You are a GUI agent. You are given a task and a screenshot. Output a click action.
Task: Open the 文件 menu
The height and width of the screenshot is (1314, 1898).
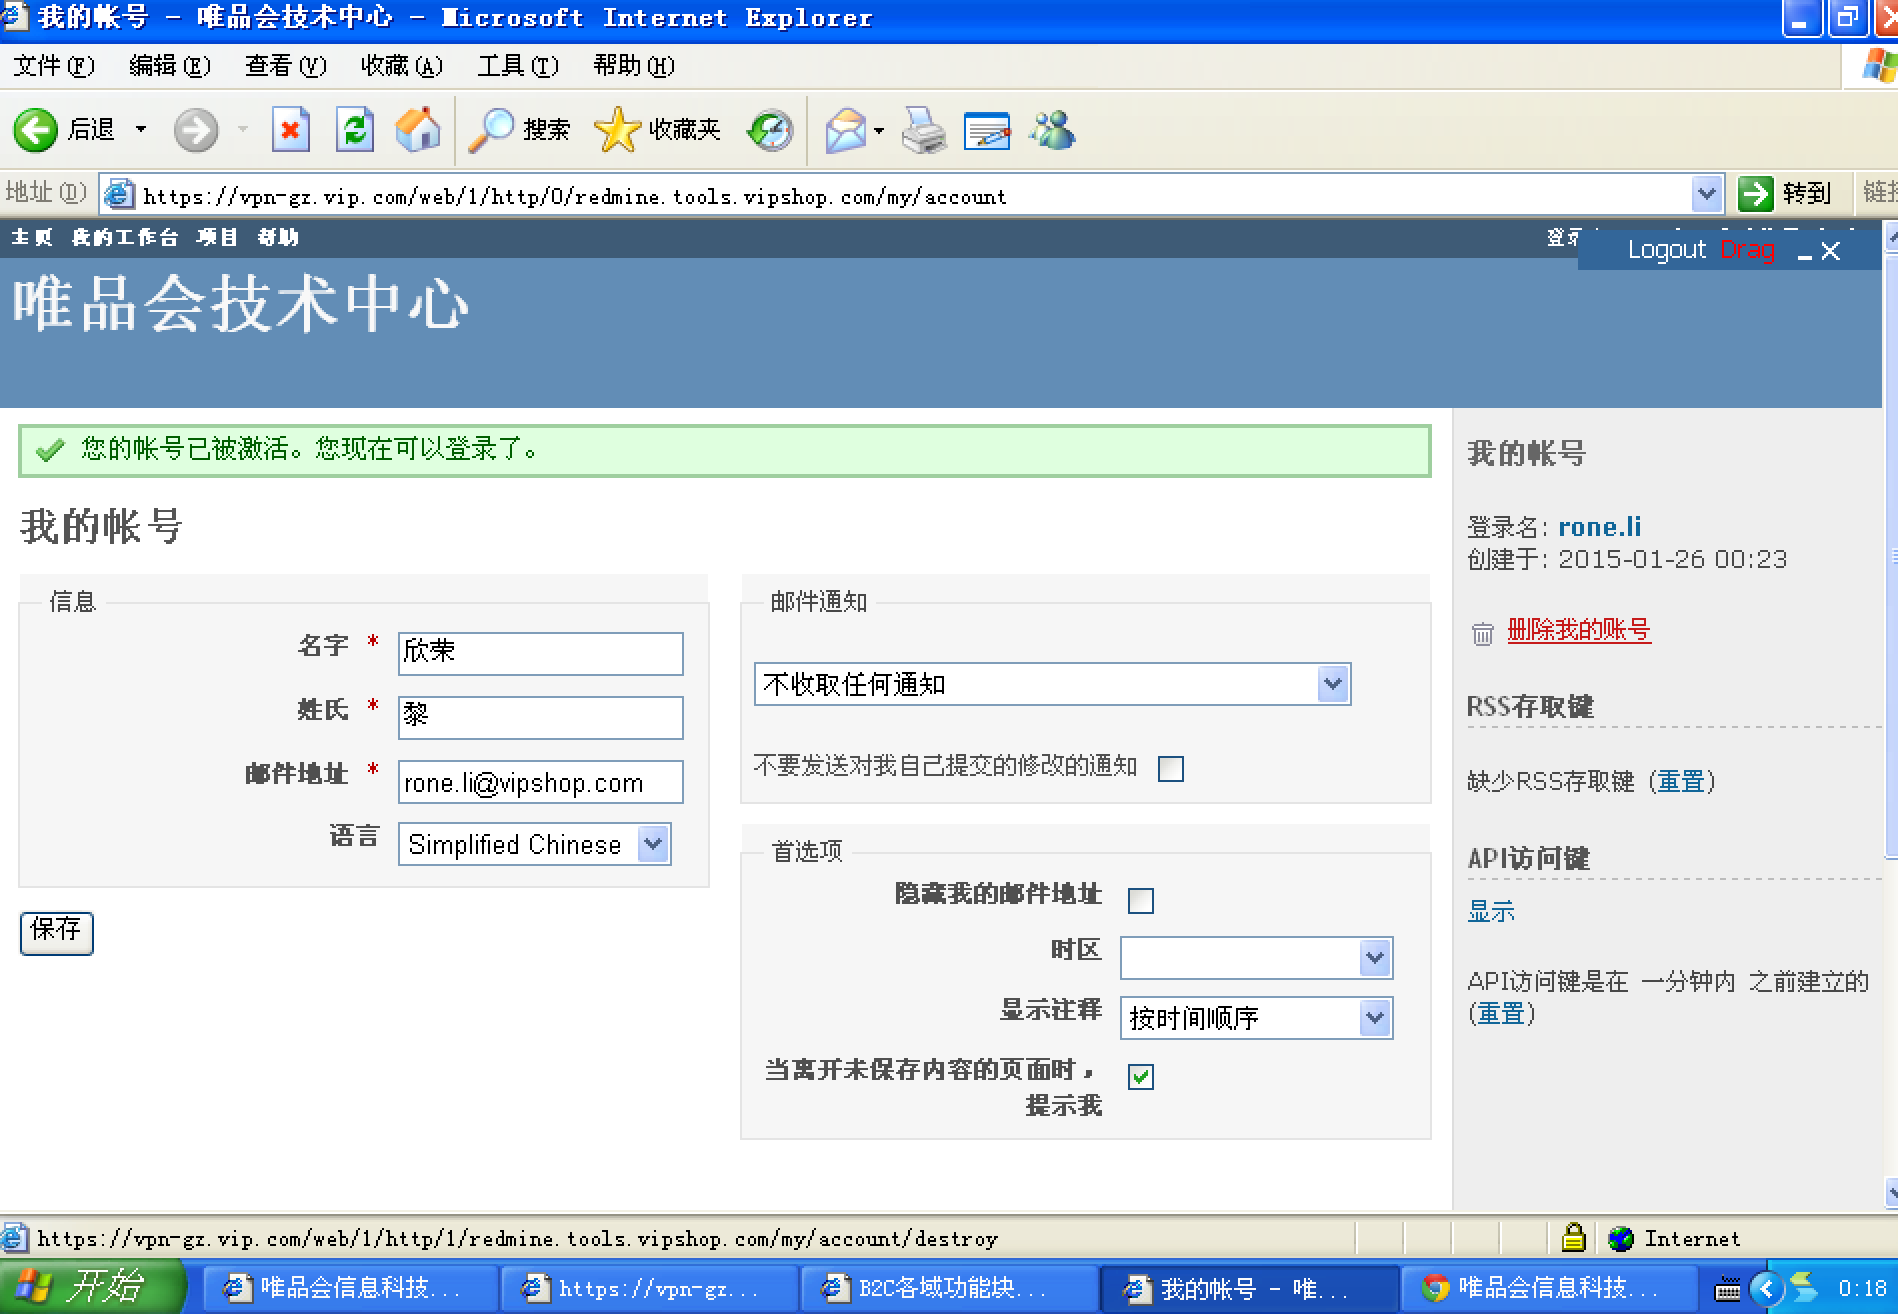[x=53, y=66]
